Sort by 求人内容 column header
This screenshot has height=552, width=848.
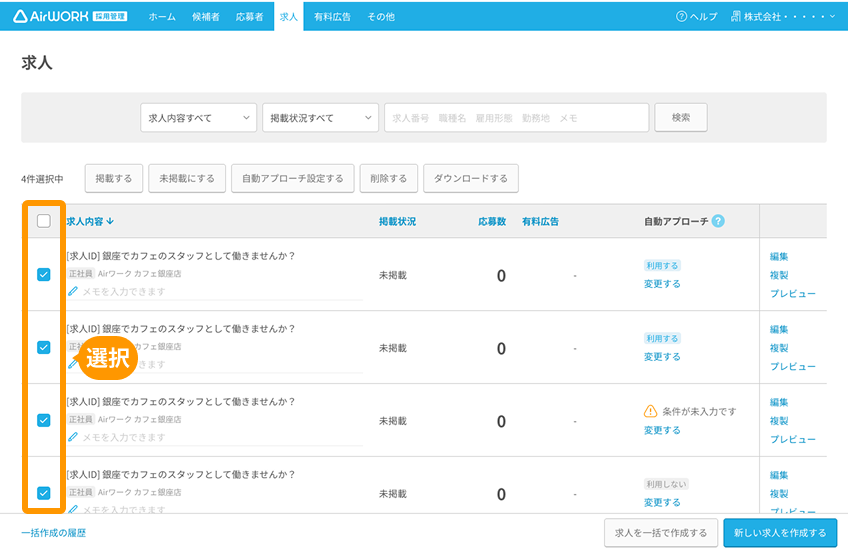pyautogui.click(x=90, y=221)
